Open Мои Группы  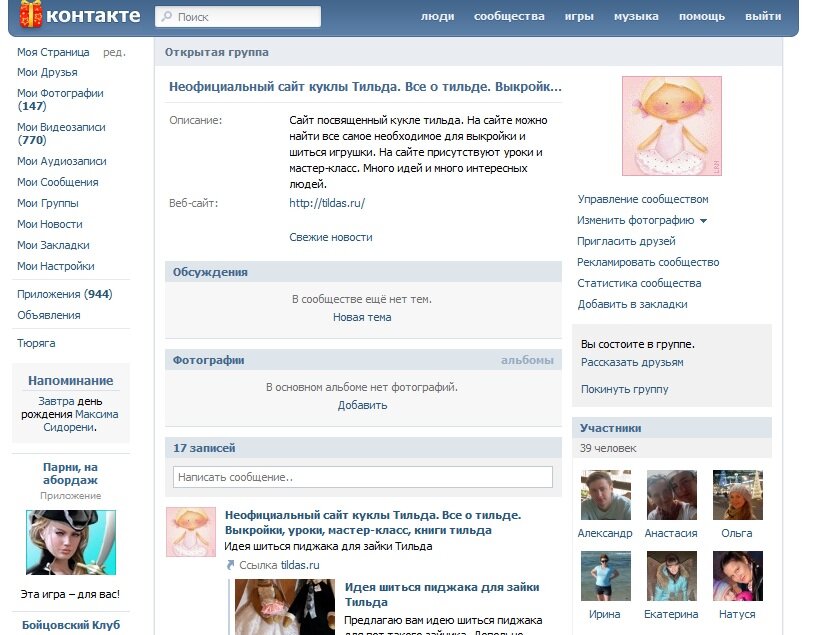(48, 203)
